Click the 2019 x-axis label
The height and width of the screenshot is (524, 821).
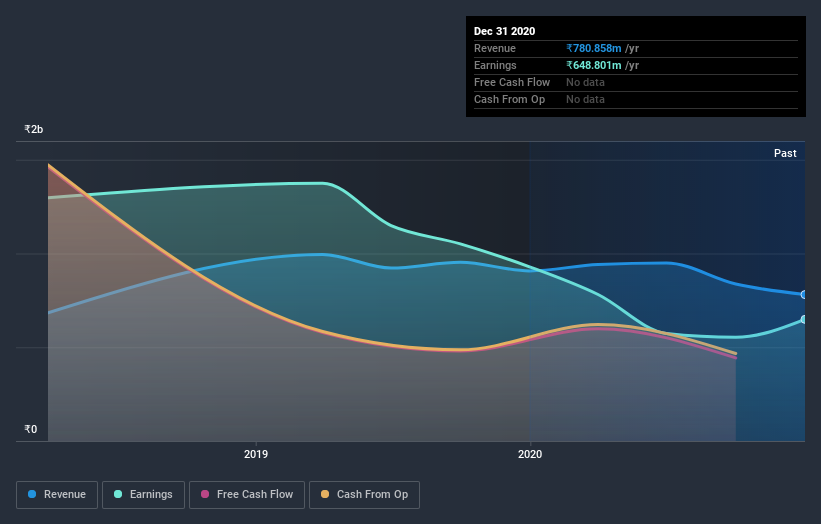point(256,454)
